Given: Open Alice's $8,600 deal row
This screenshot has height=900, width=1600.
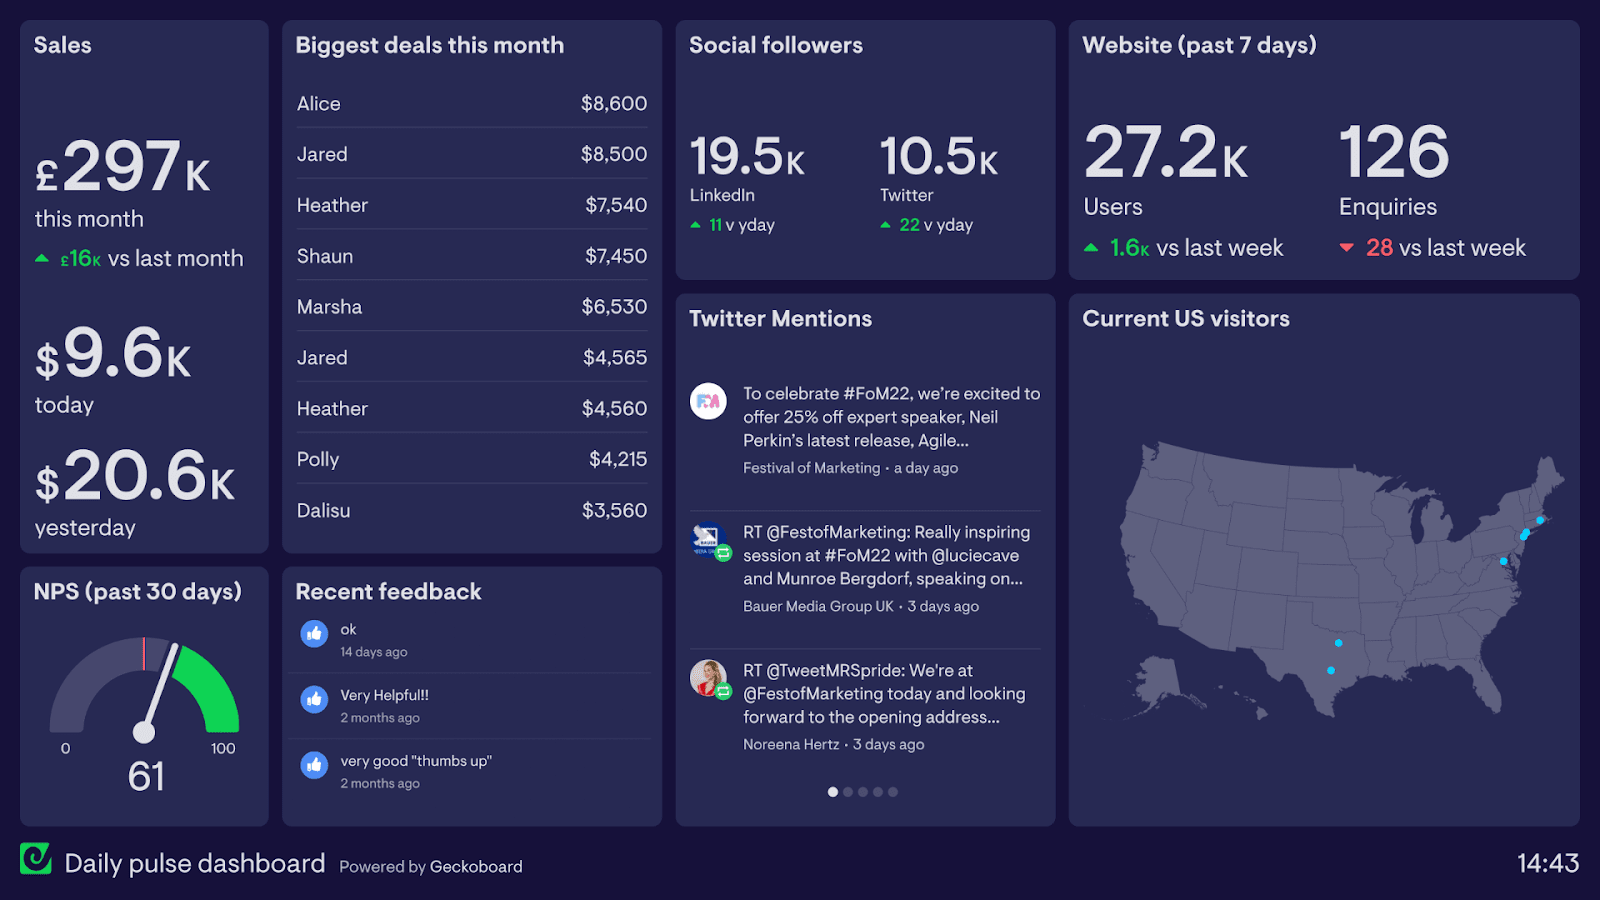Looking at the screenshot, I should pos(471,104).
